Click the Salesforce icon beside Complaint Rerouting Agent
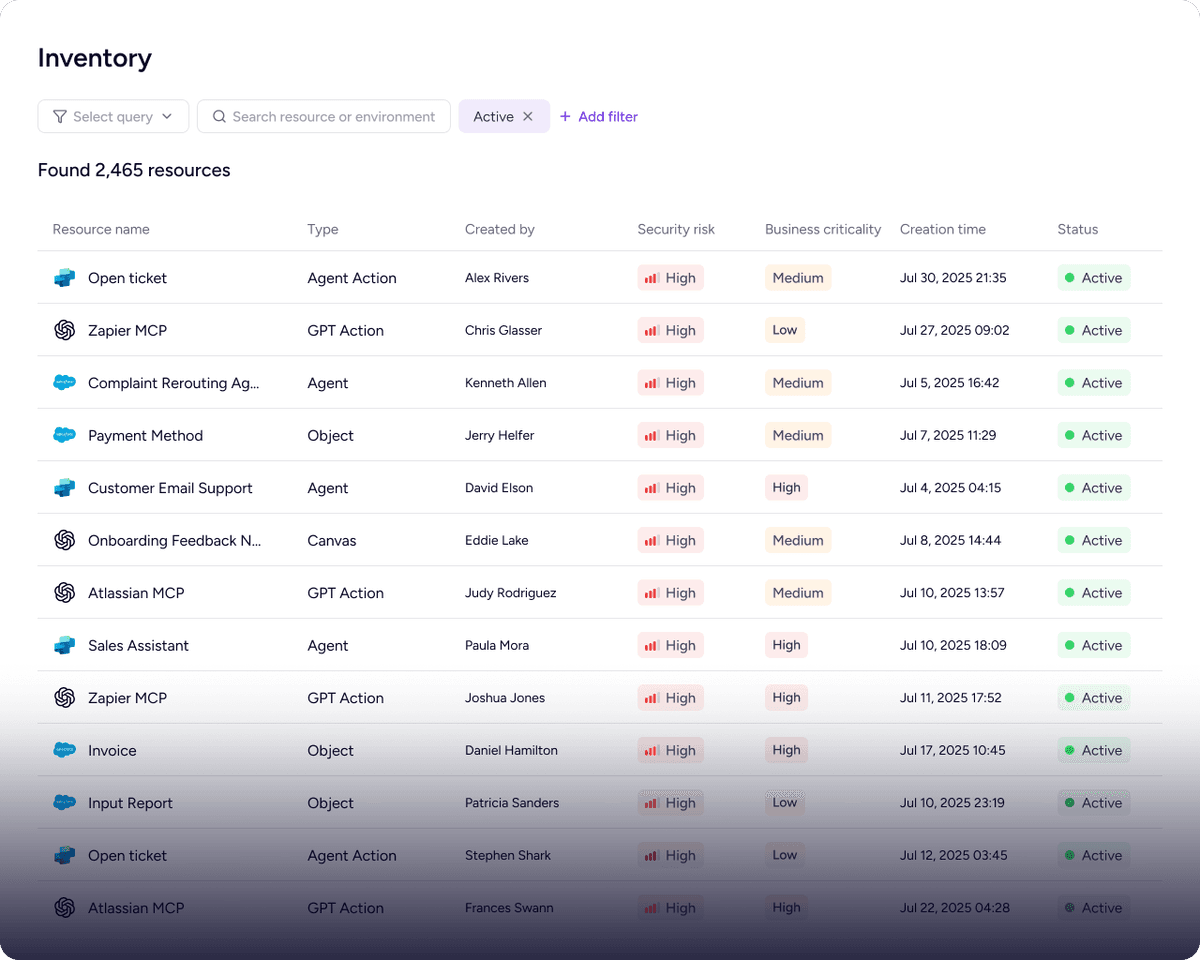Screen dimensions: 1200x960 (65, 383)
